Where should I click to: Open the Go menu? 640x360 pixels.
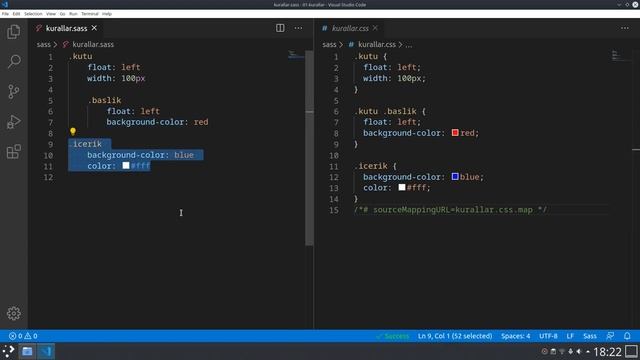click(62, 14)
